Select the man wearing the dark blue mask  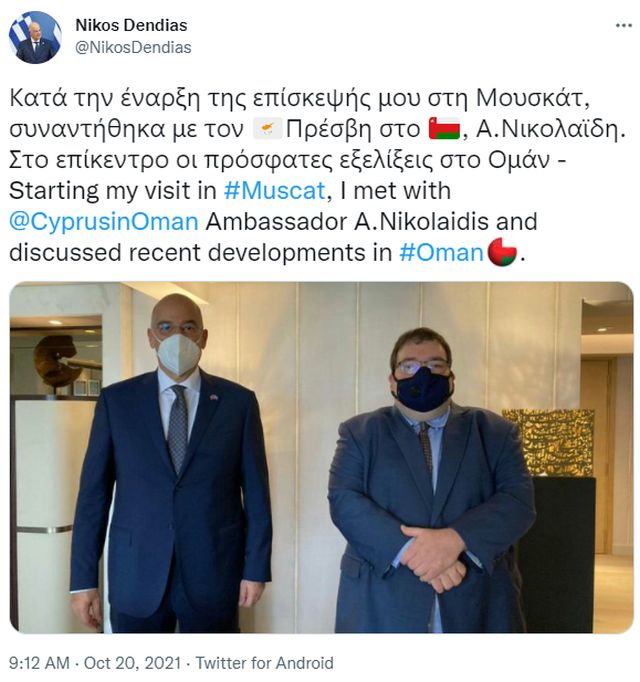431,481
